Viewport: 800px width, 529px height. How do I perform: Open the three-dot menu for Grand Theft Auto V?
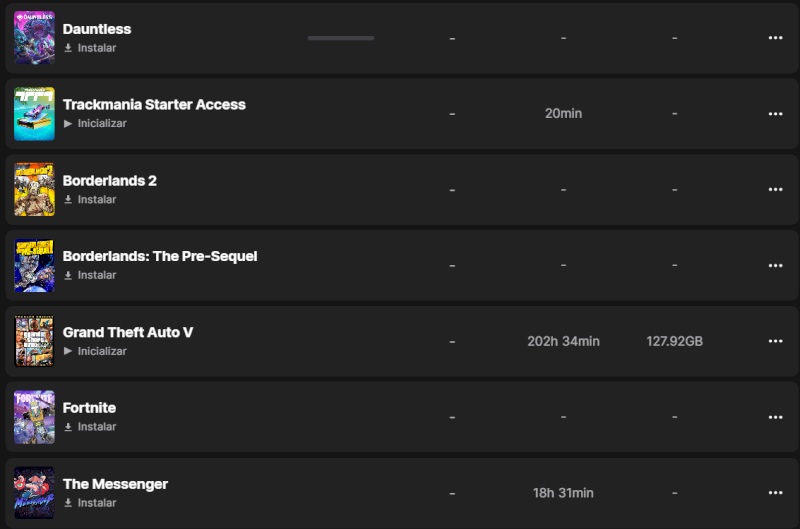click(x=775, y=341)
